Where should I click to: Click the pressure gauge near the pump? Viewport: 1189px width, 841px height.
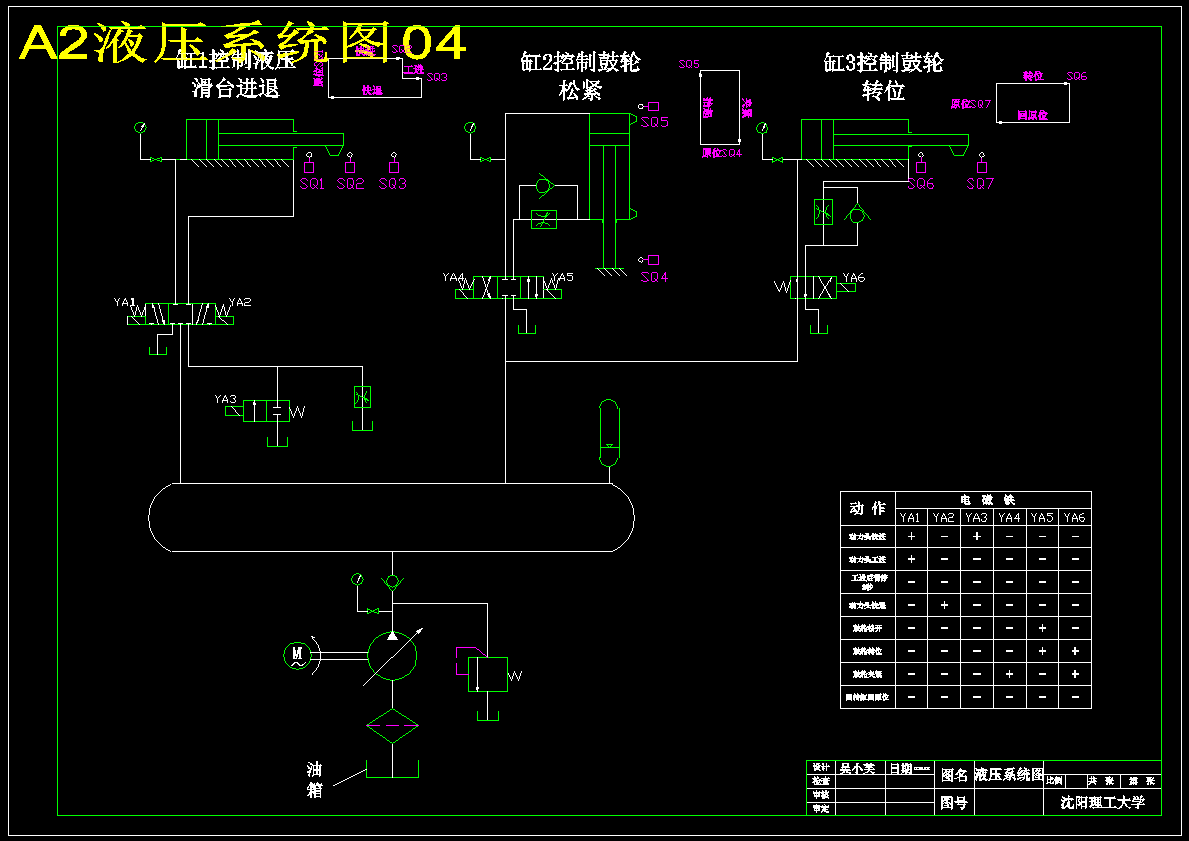tap(357, 580)
